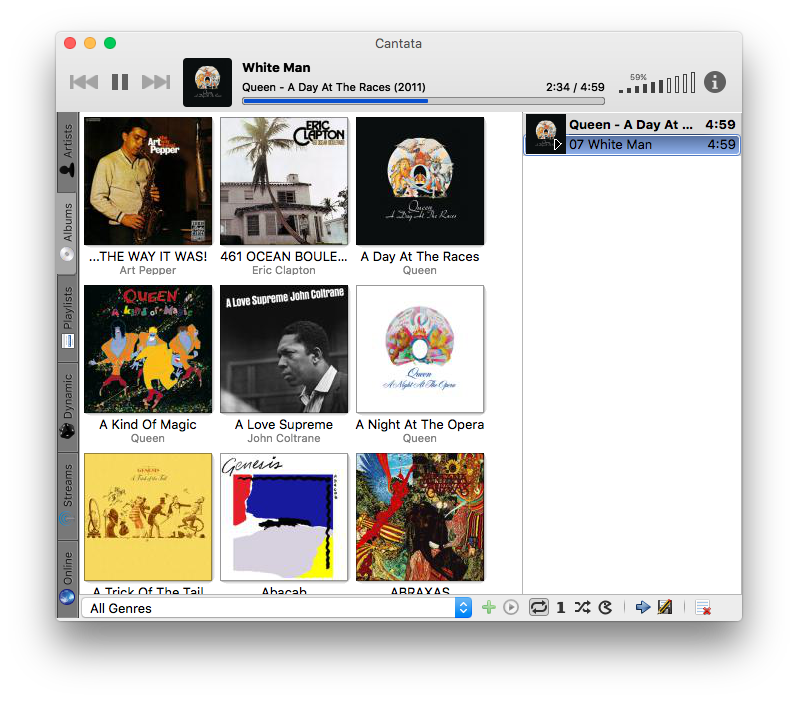
Task: Select the A Kind Of Magic album cover
Action: [x=148, y=349]
